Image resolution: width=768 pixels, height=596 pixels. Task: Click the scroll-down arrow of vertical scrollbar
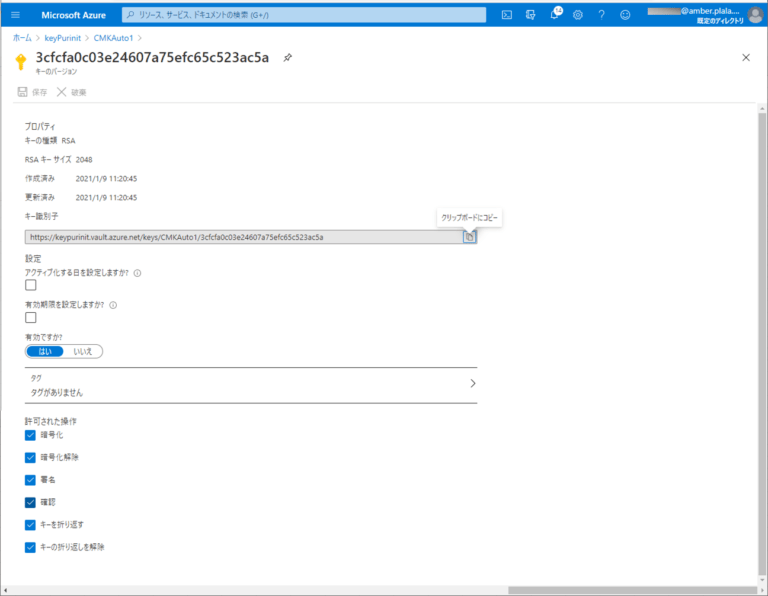tap(762, 580)
